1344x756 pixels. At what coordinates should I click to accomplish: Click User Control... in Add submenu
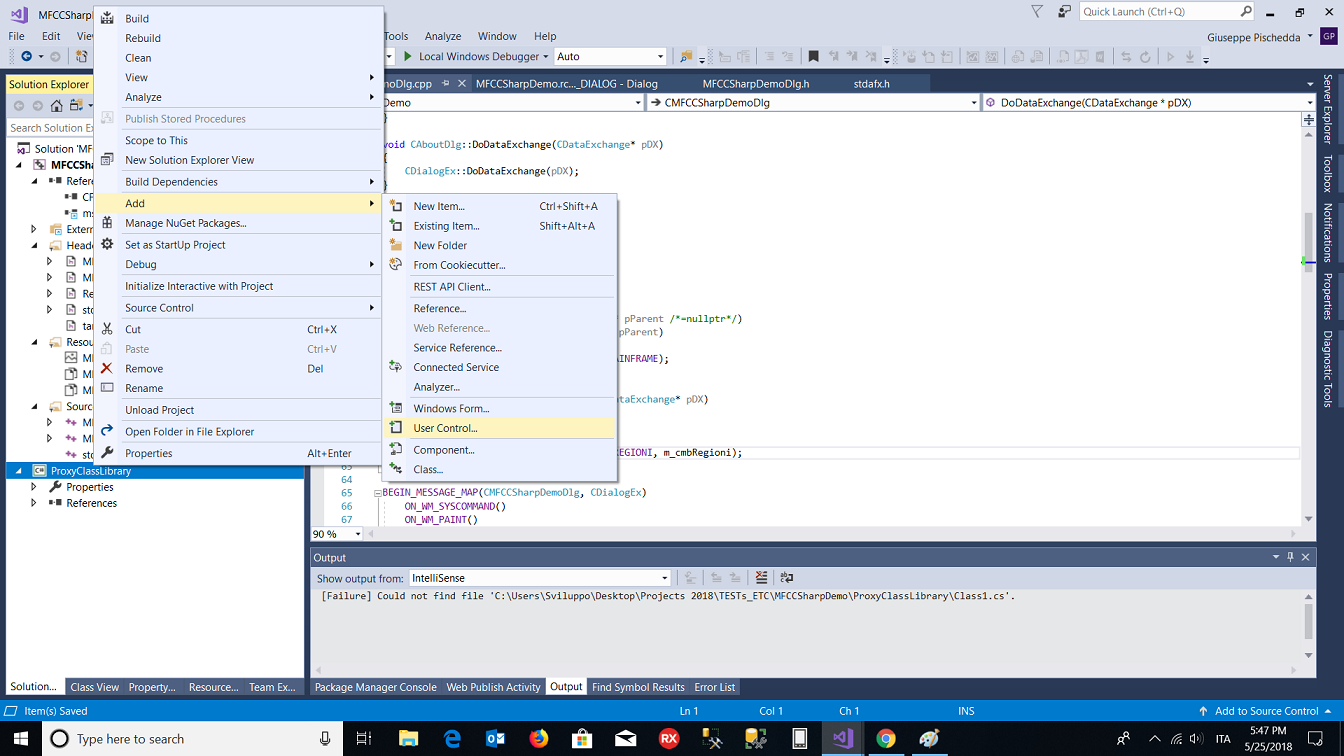pyautogui.click(x=500, y=428)
